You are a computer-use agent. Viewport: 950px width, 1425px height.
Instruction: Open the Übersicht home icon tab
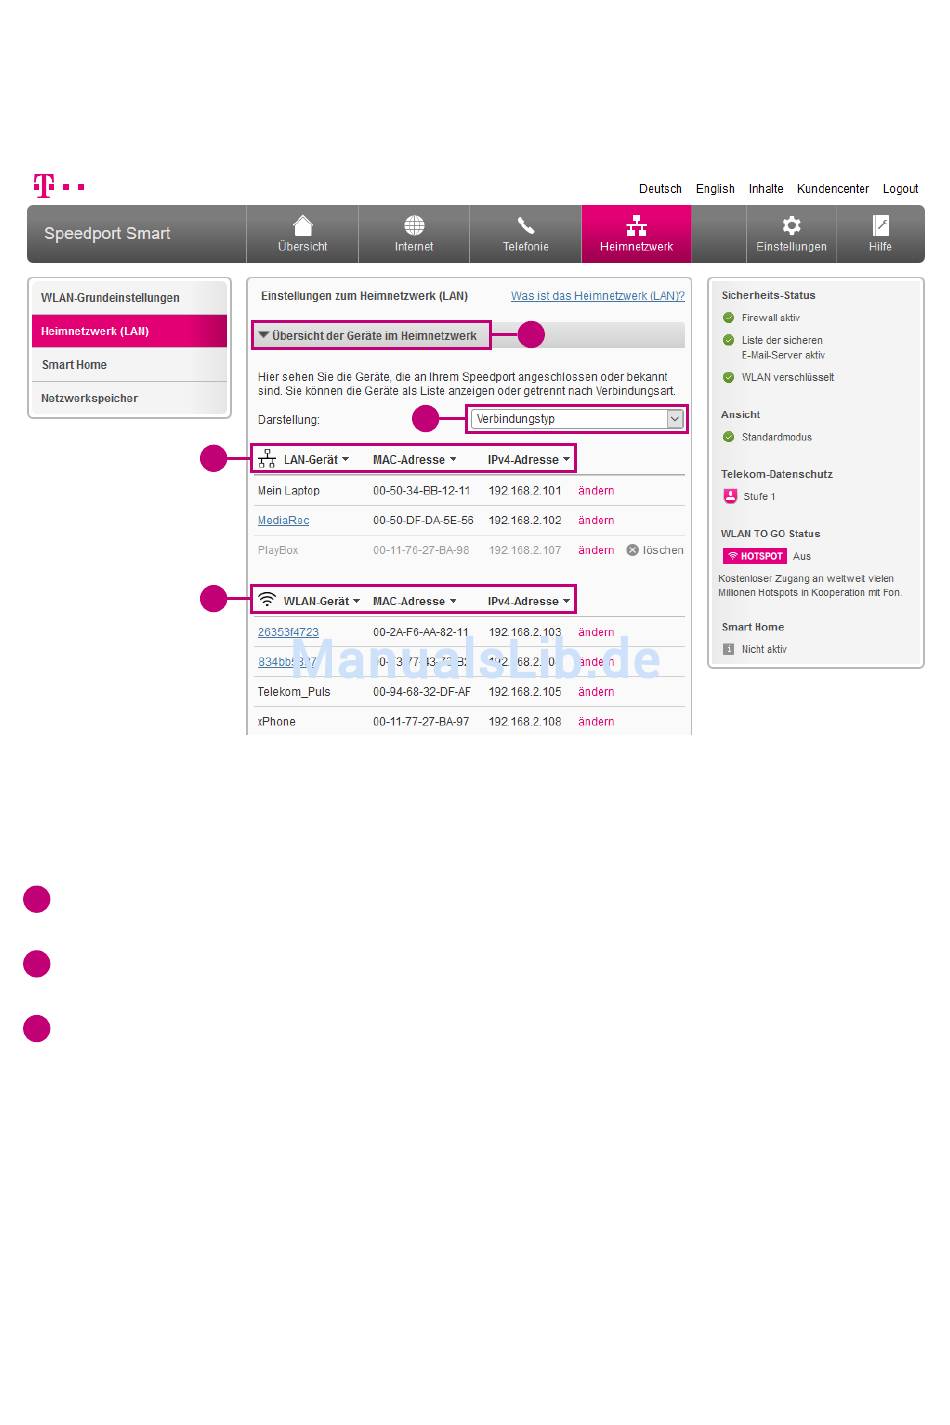tap(302, 234)
